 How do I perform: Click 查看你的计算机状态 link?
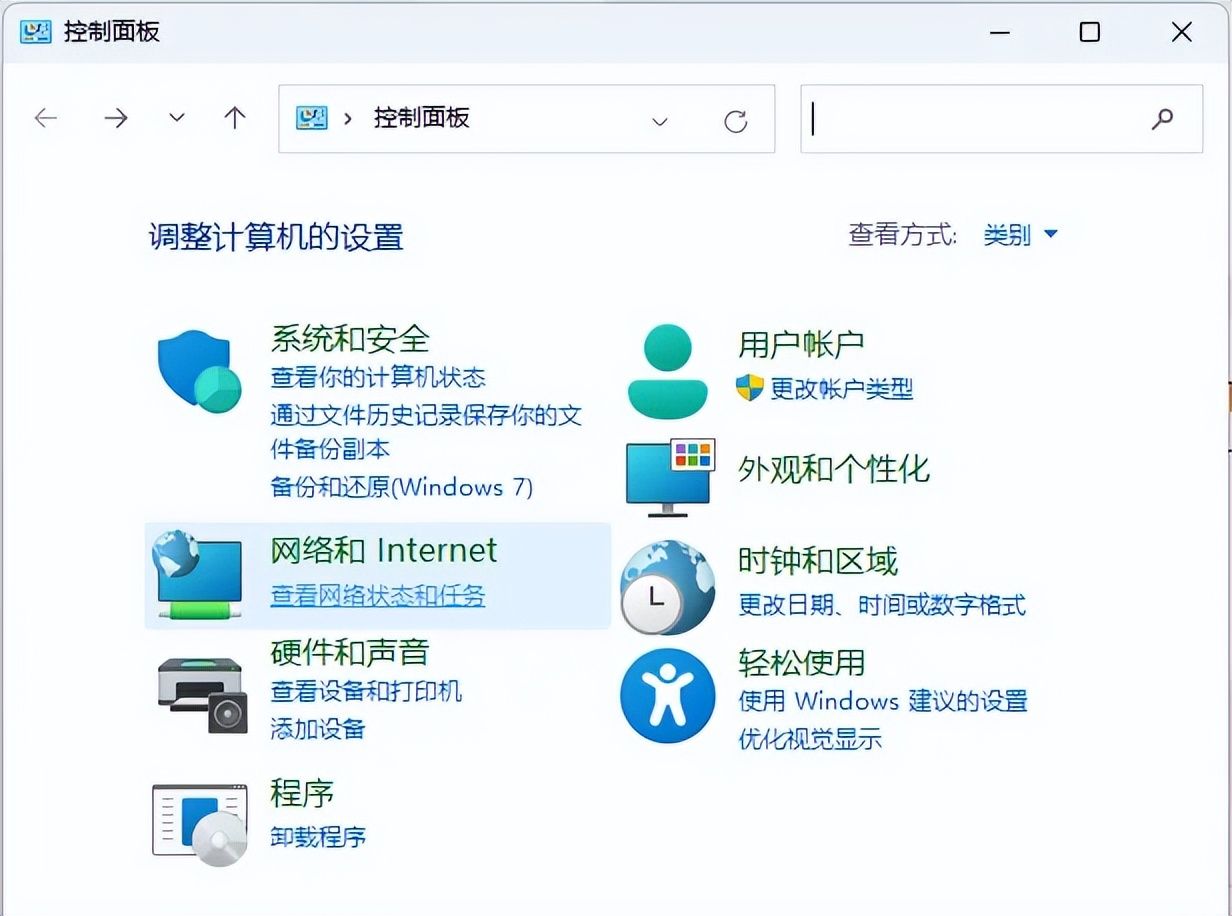[378, 377]
